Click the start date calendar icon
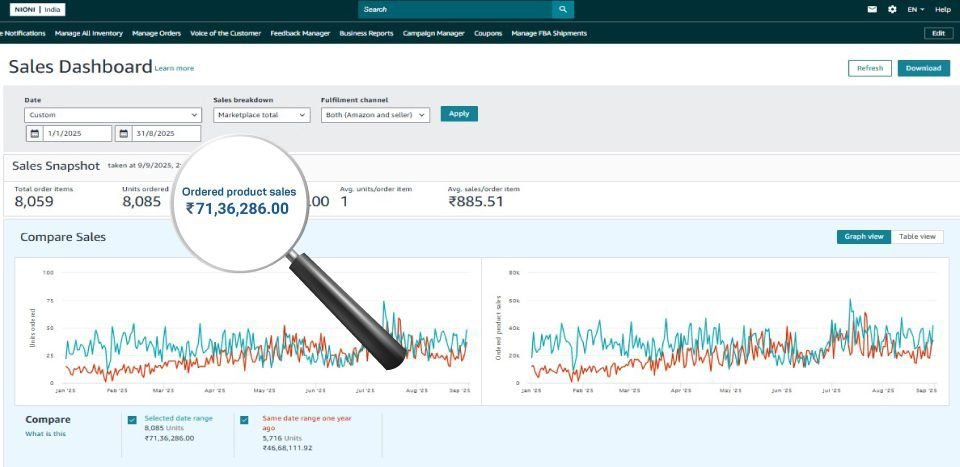Screen dimensions: 960x467 point(35,134)
